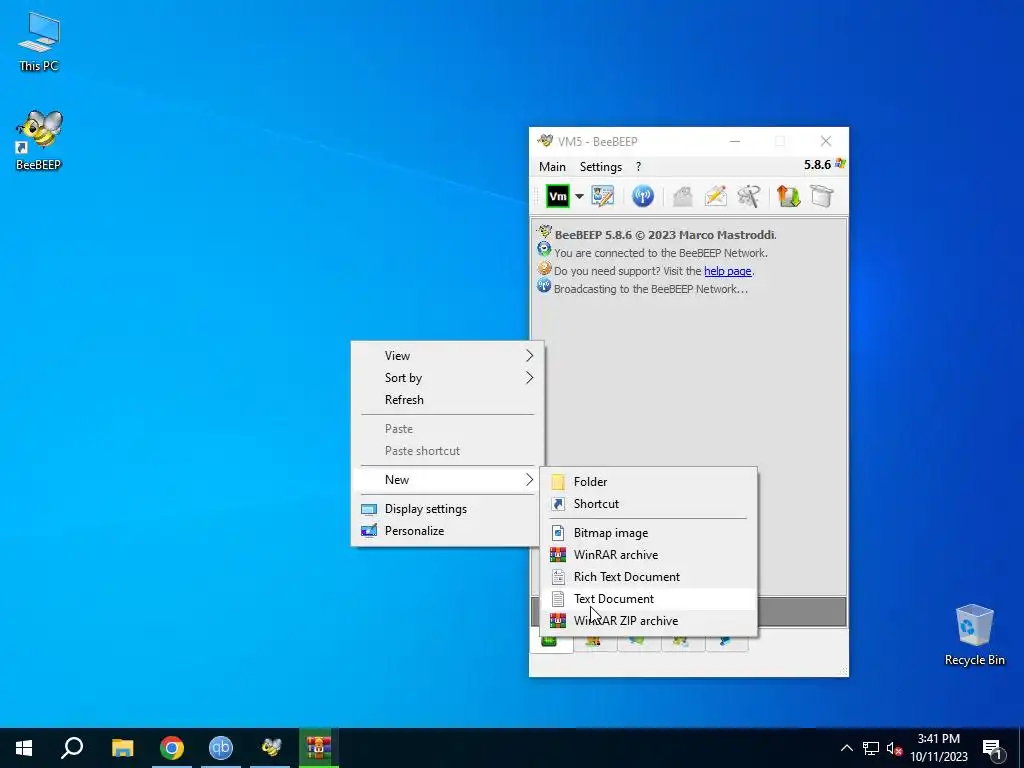Create a new WinRAR archive
This screenshot has height=768, width=1024.
pyautogui.click(x=648, y=555)
